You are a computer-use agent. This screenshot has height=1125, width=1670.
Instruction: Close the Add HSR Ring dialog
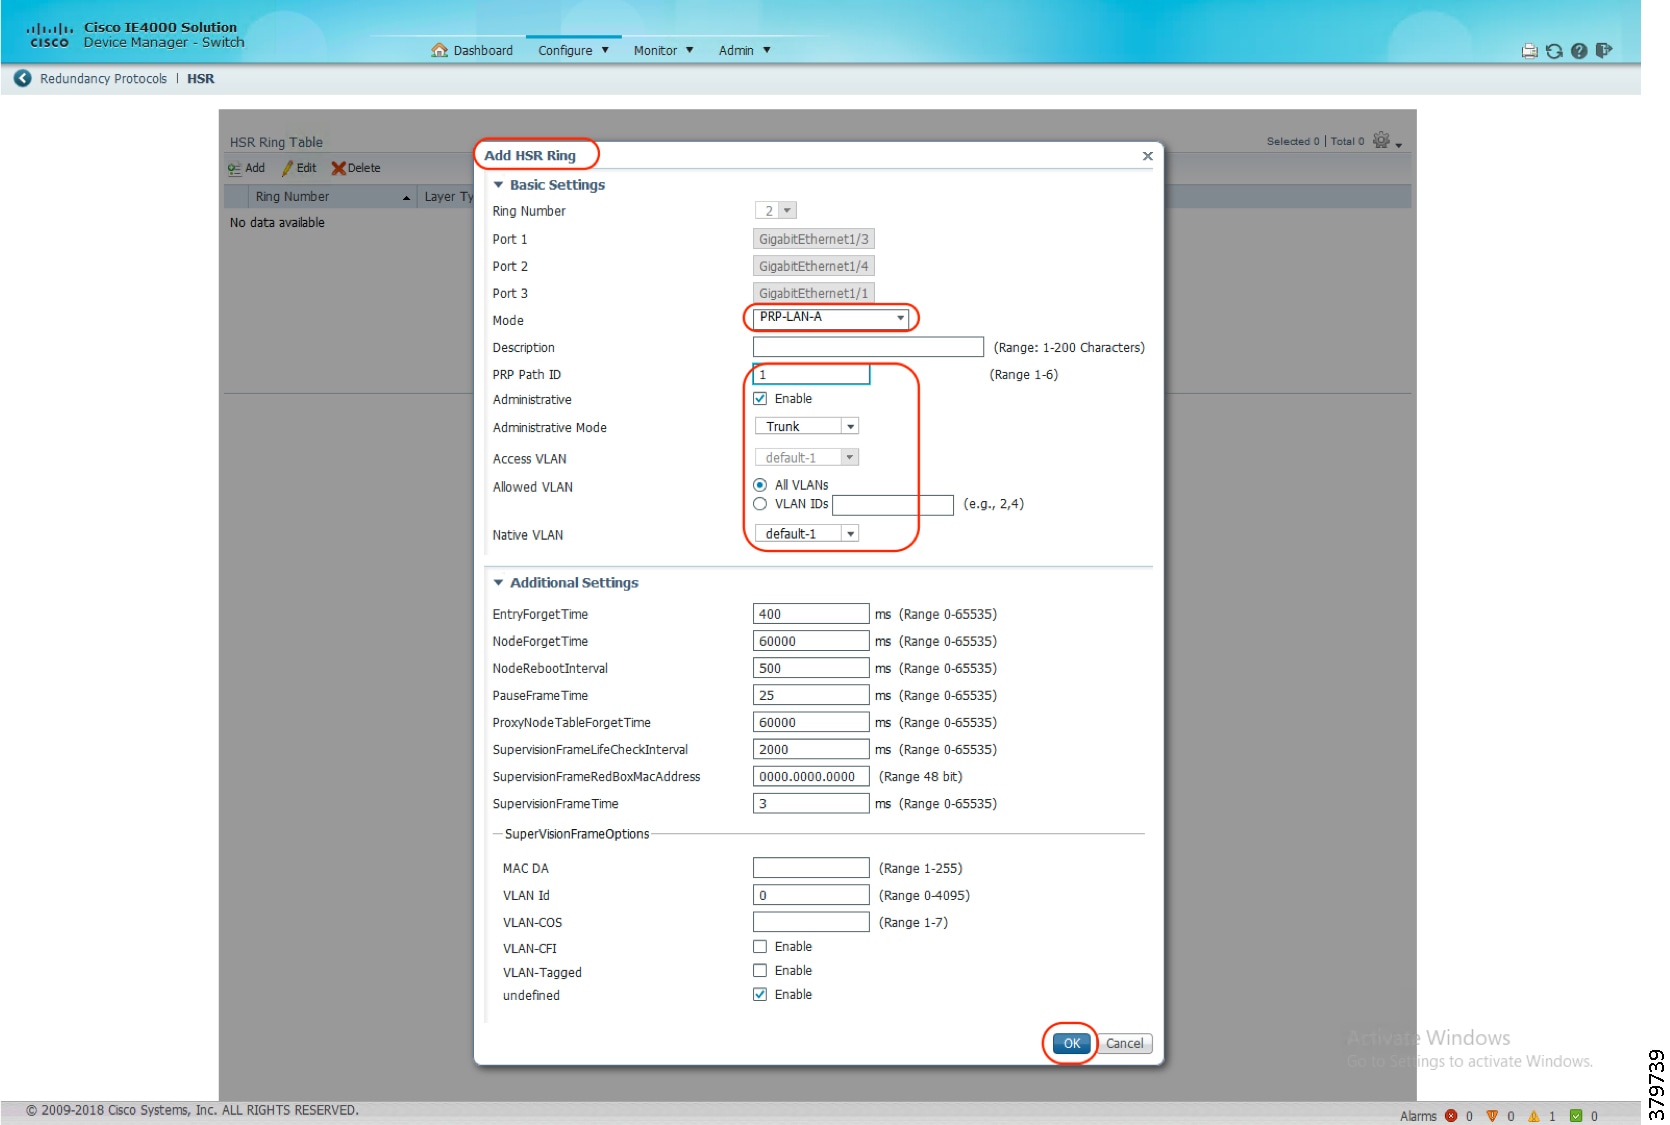(x=1147, y=156)
